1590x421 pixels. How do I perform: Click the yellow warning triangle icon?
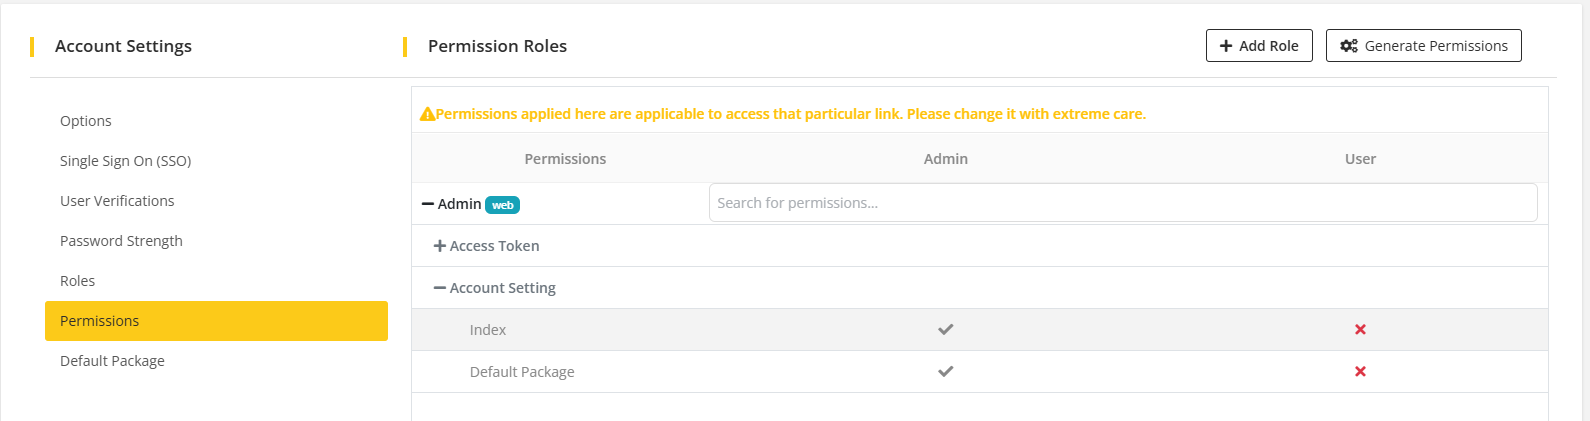point(427,114)
